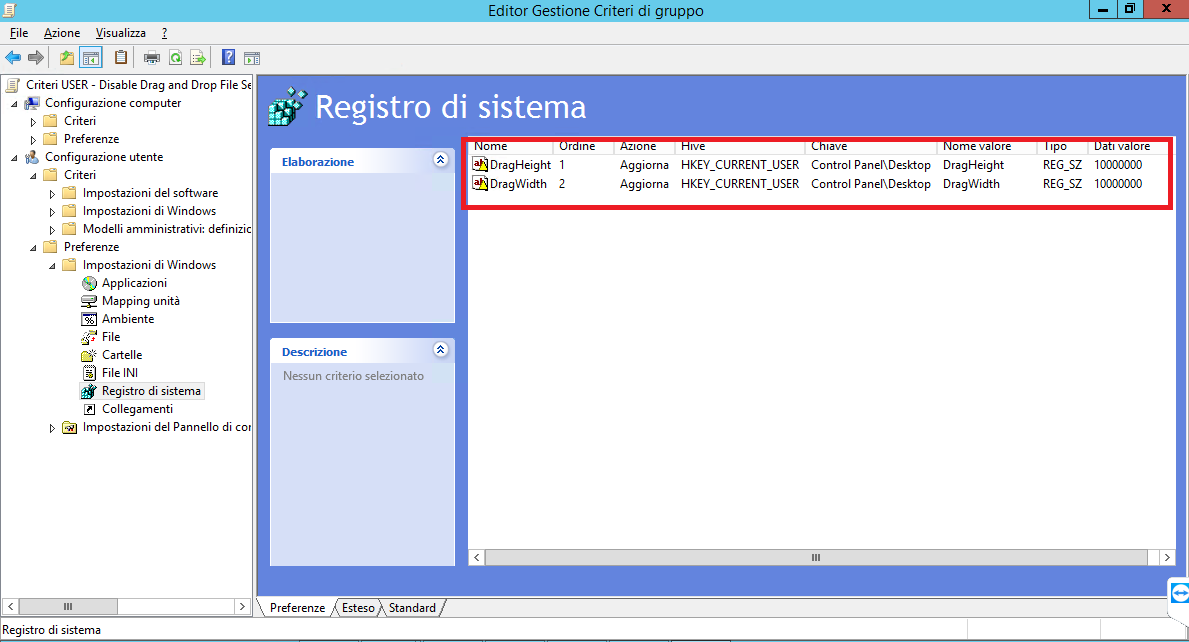The image size is (1189, 642).
Task: Click list horizontal scrollbar left arrow
Action: coord(477,557)
